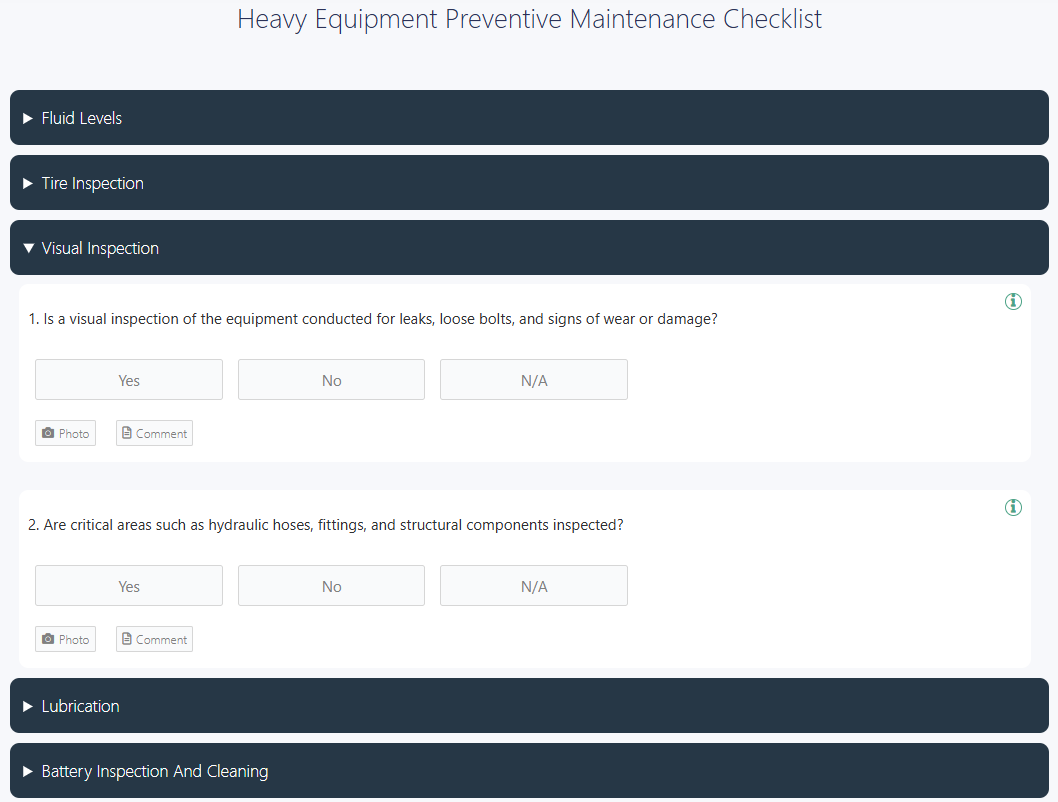The image size is (1058, 802).
Task: Select N/A for the hydraulic hoses question
Action: (x=534, y=585)
